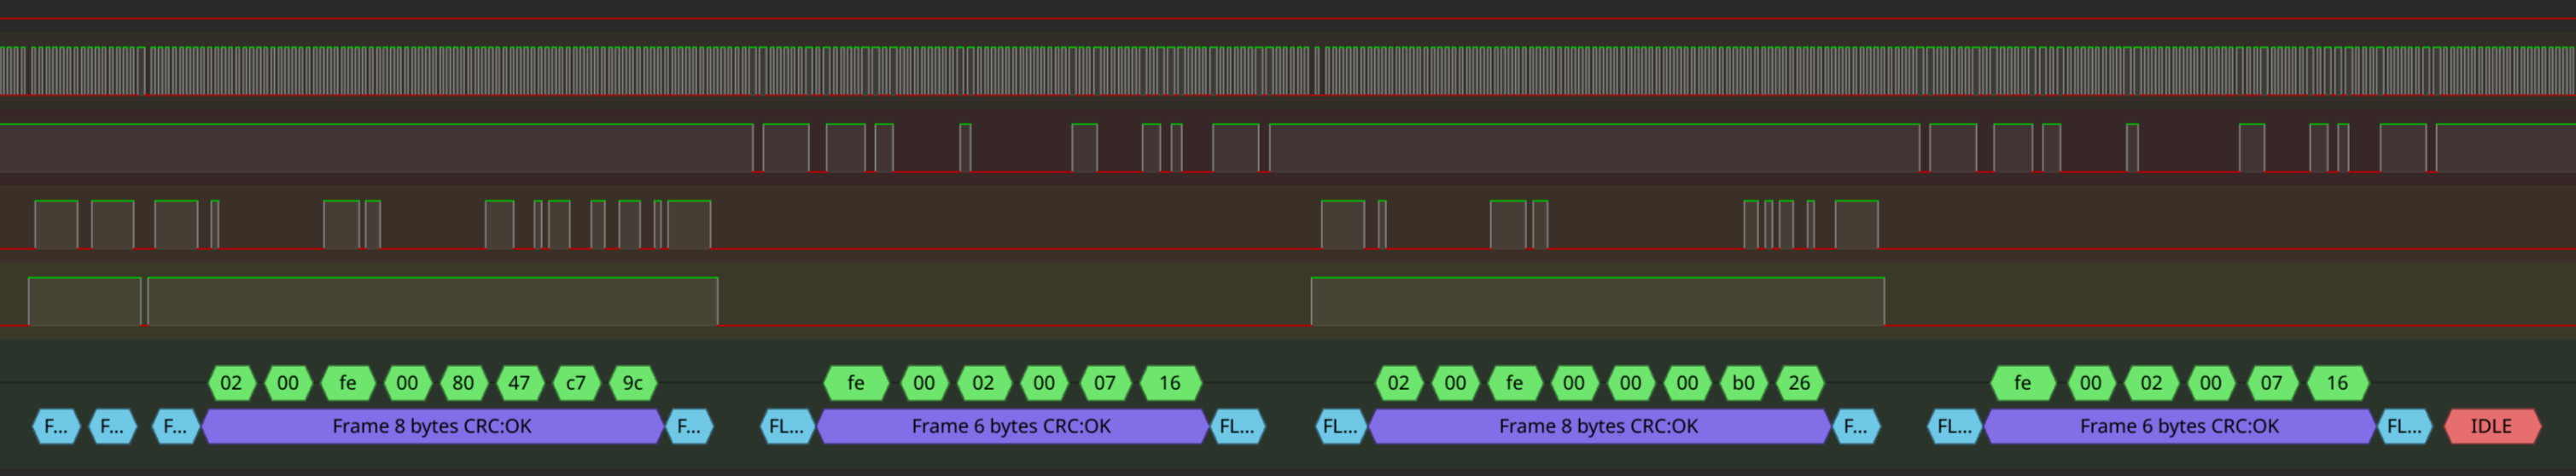Click the FL... flag just before IDLE

[2404, 426]
